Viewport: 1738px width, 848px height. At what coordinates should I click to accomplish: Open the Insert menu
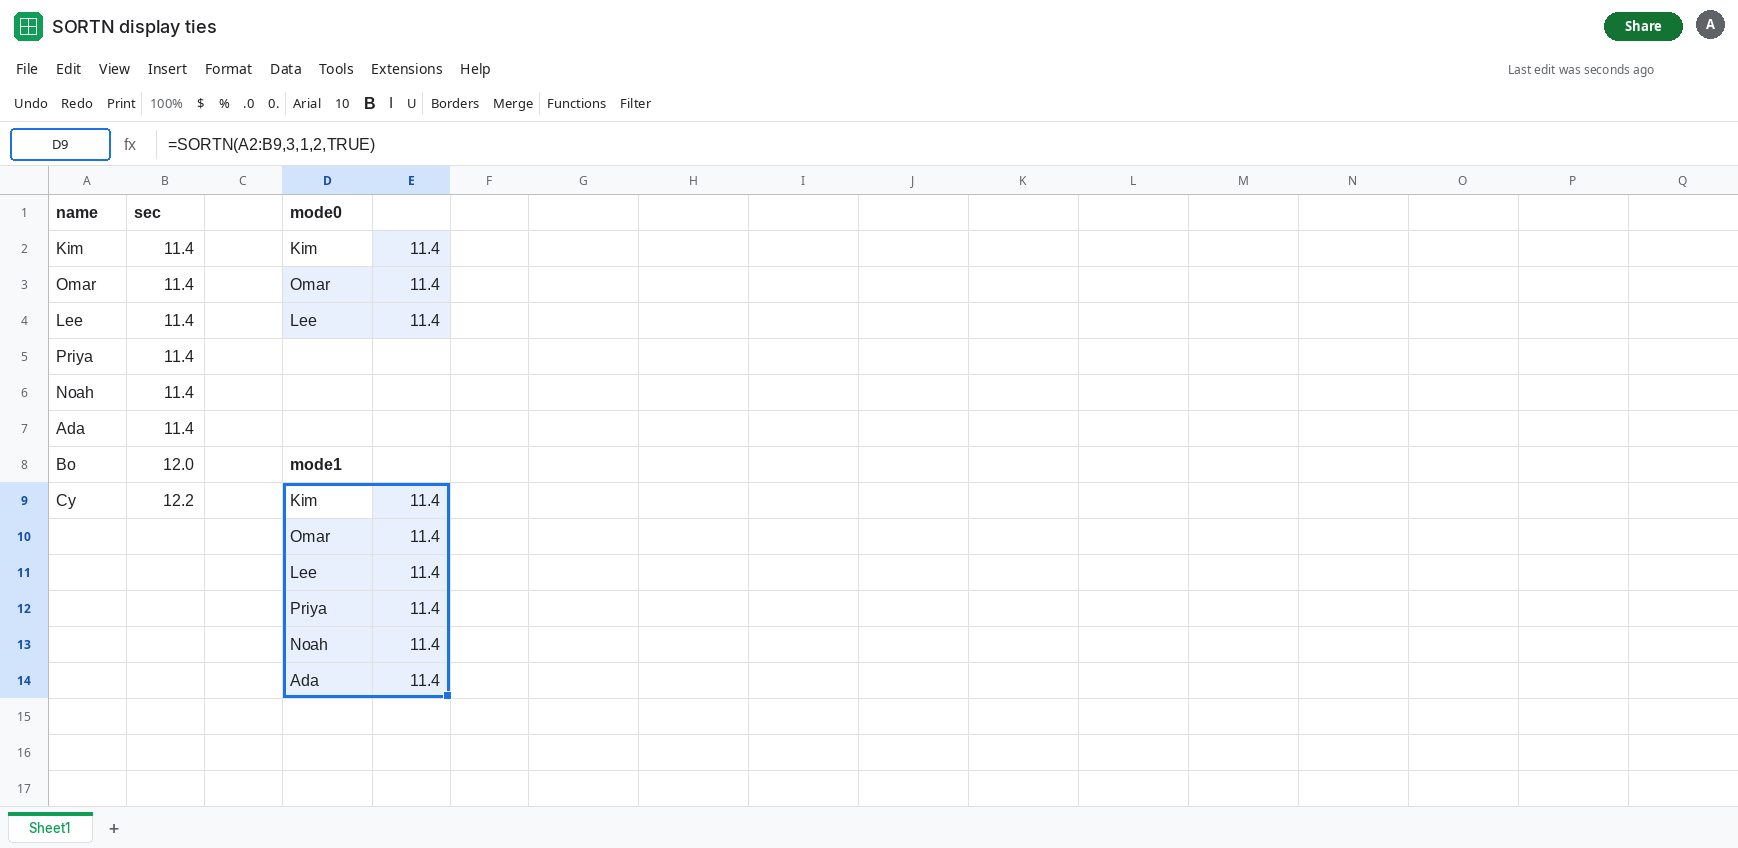click(167, 69)
